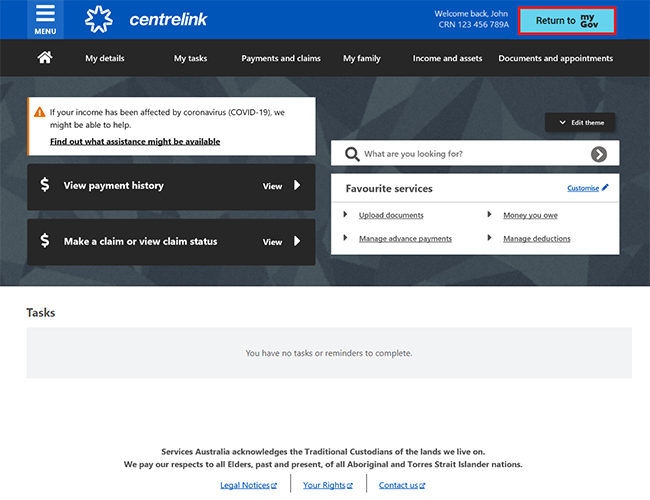Image resolution: width=650 pixels, height=500 pixels.
Task: Open Make a claim or view claim status
Action: click(x=171, y=242)
